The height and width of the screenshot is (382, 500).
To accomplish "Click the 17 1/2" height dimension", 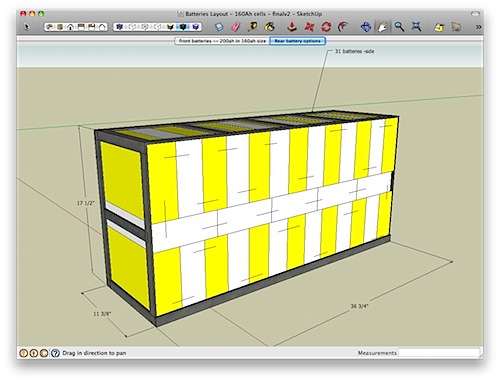I will 86,203.
